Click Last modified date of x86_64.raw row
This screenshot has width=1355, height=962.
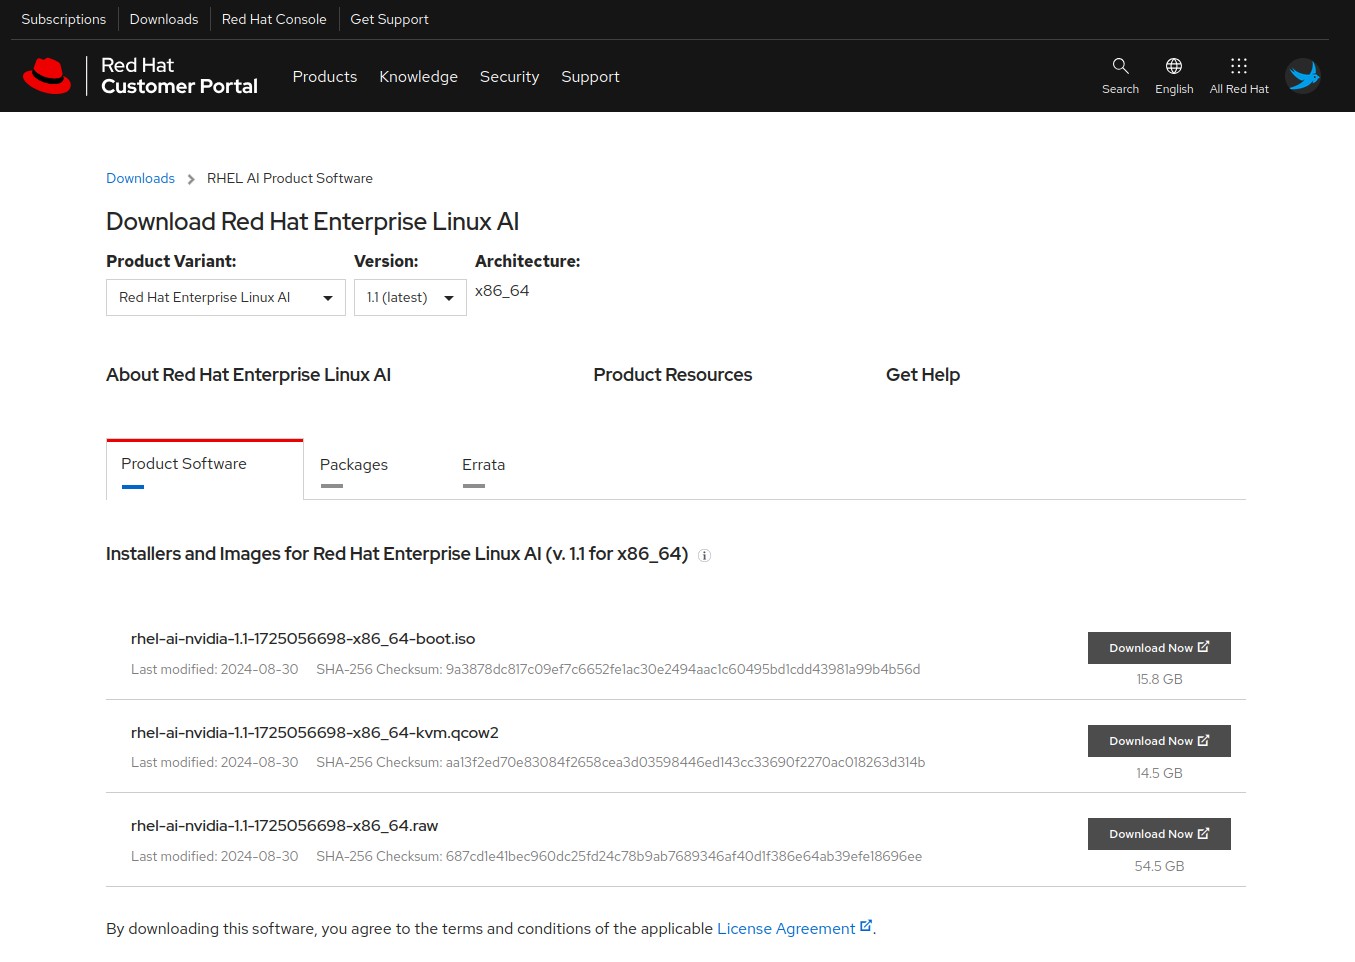215,857
